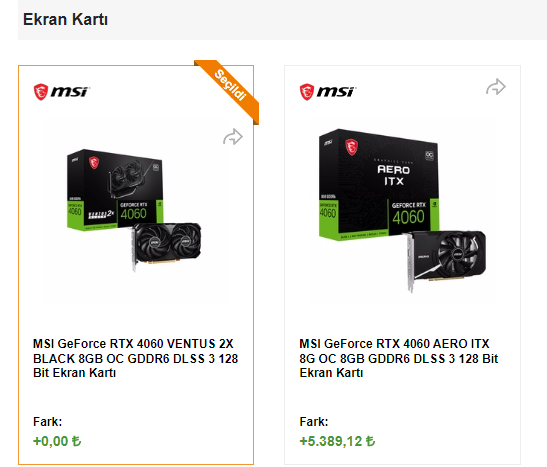Select the dual-fan VENTUS graphics card photo
Image resolution: width=547 pixels, height=467 pixels.
click(166, 246)
